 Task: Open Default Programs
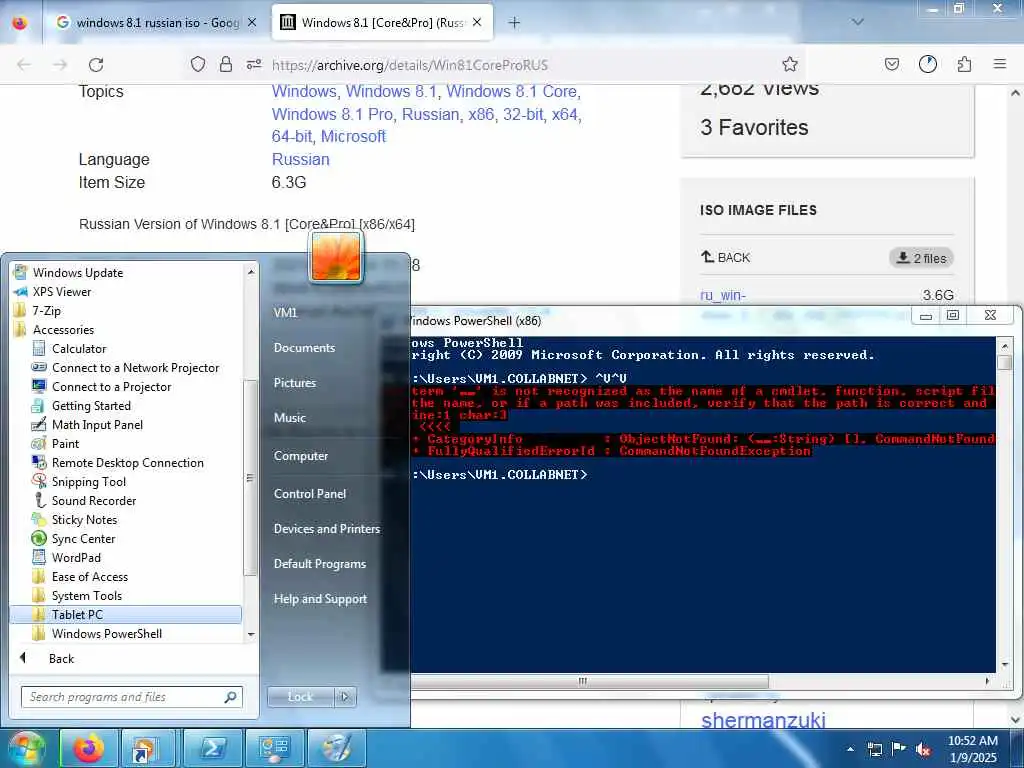pos(319,564)
